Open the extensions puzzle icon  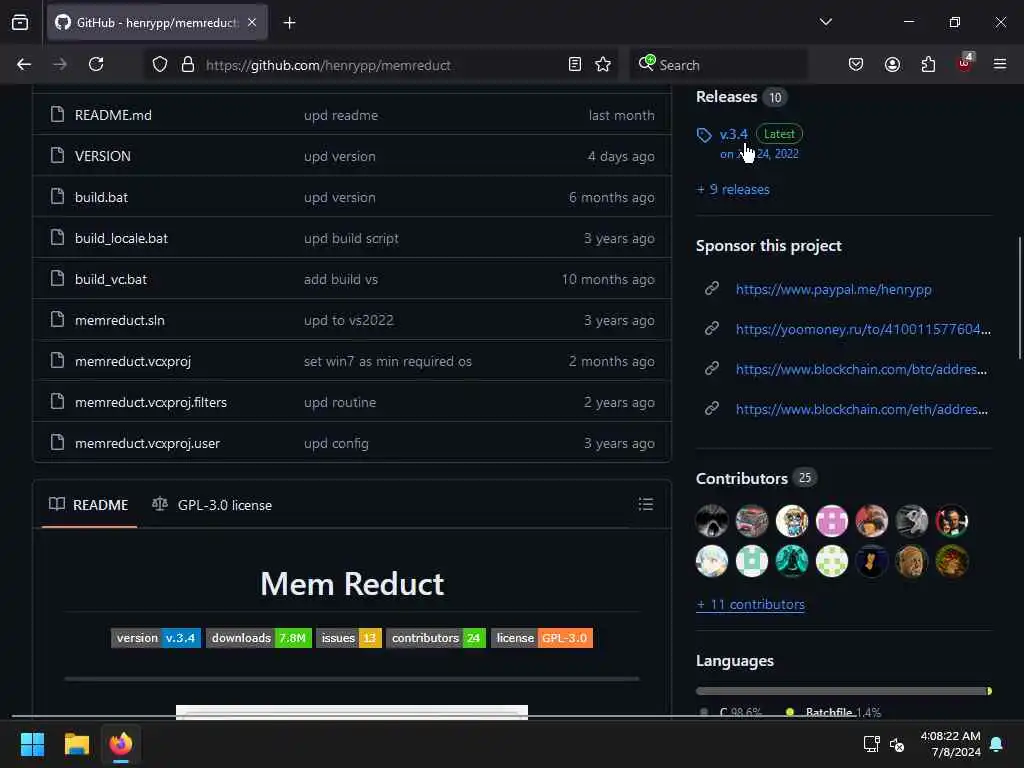[928, 65]
